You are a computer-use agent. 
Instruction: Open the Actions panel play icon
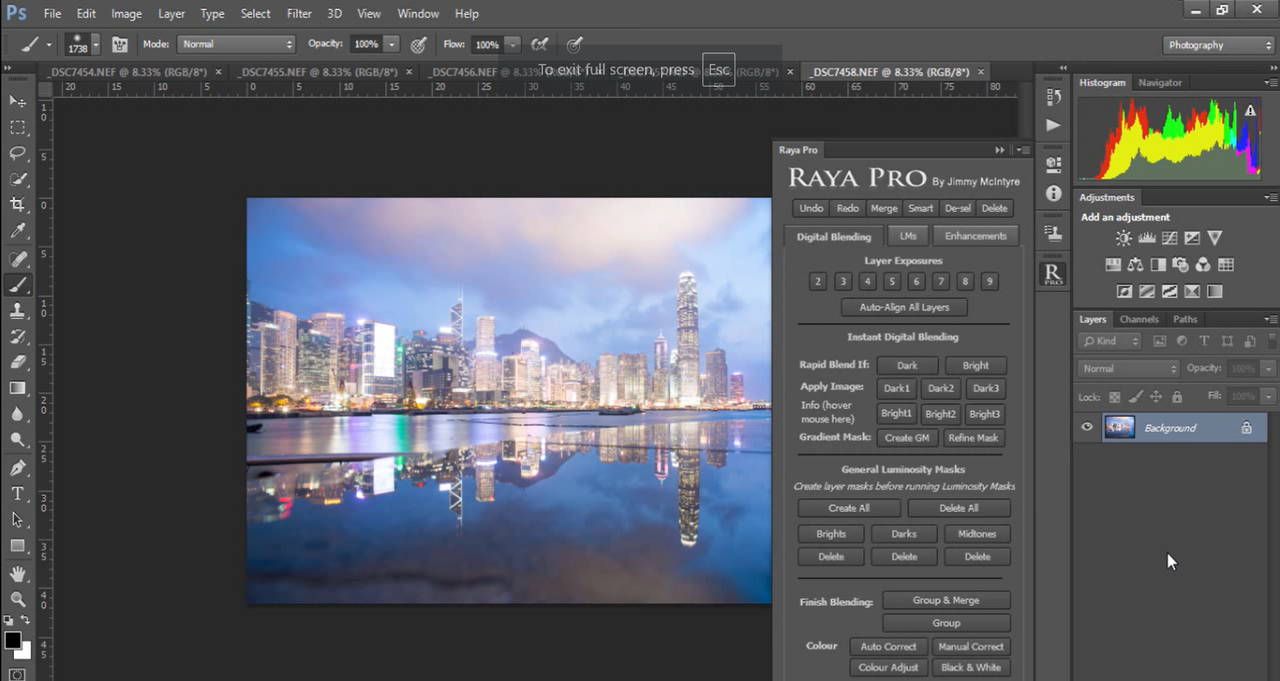point(1053,125)
